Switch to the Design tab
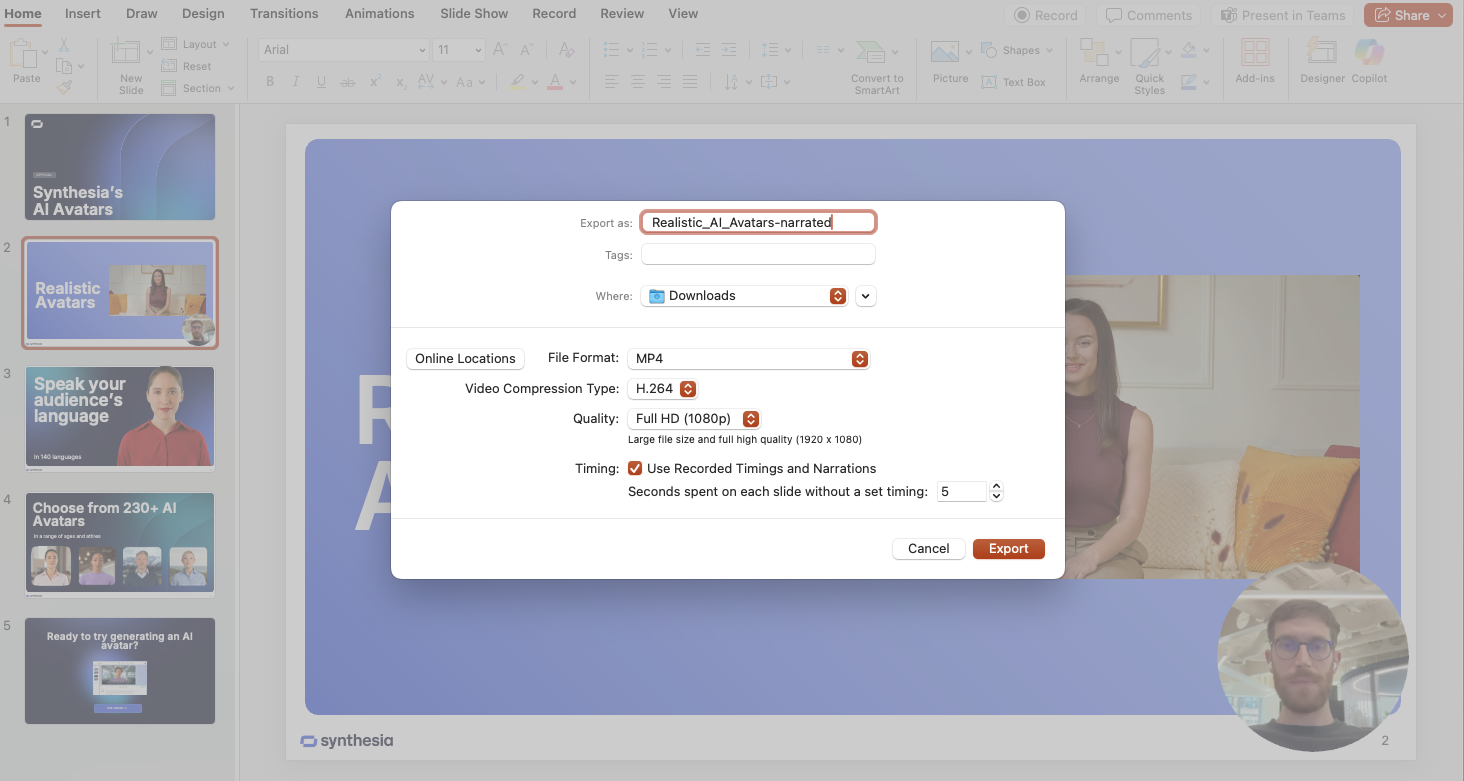 203,13
